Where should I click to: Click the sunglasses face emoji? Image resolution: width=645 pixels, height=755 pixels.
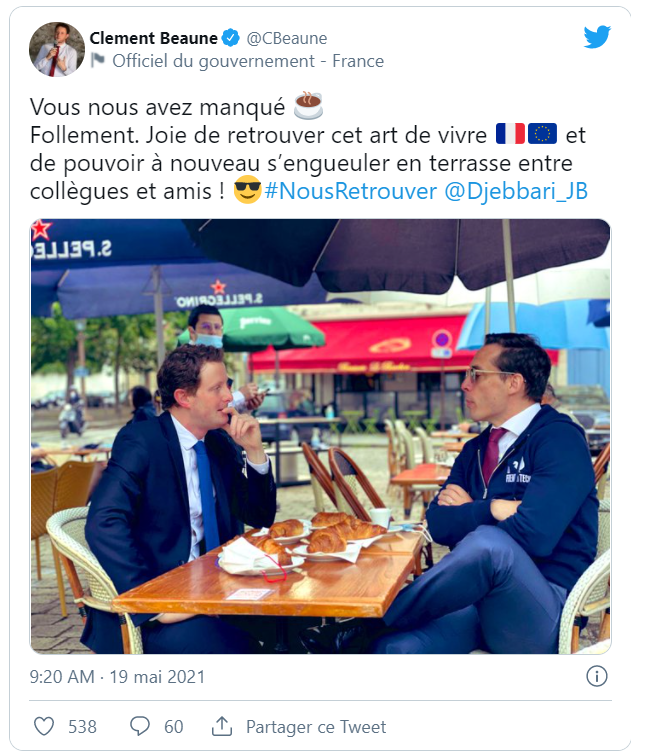click(x=247, y=190)
